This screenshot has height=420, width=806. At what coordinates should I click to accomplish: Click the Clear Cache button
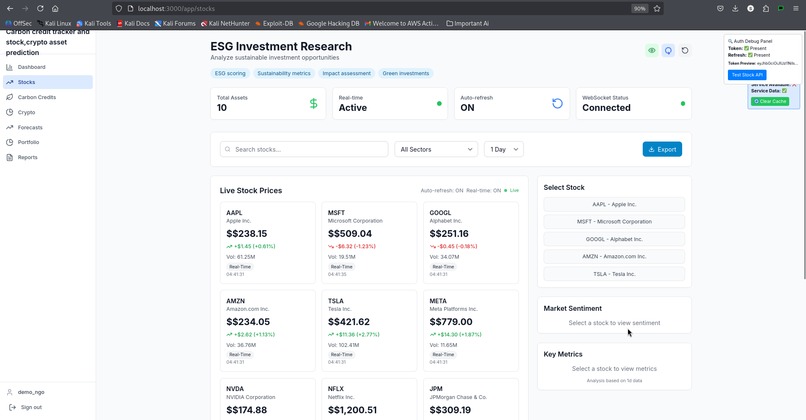coord(770,101)
